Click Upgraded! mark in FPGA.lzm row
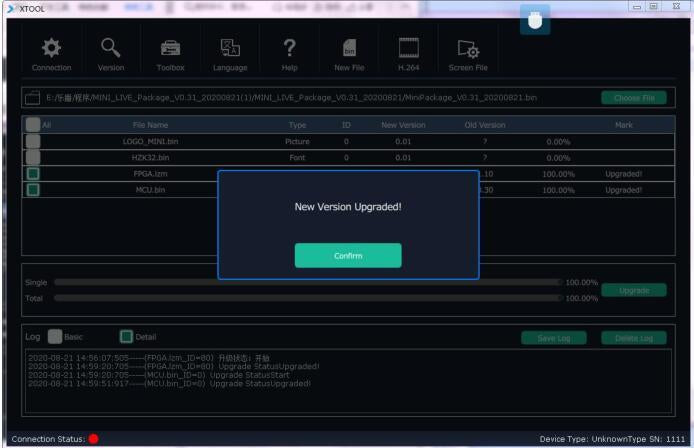This screenshot has width=694, height=448. tap(624, 174)
